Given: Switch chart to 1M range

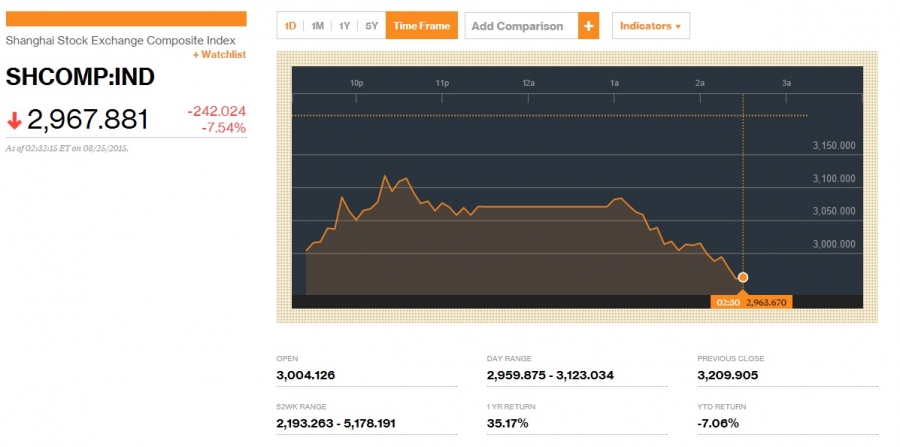Looking at the screenshot, I should click(317, 26).
